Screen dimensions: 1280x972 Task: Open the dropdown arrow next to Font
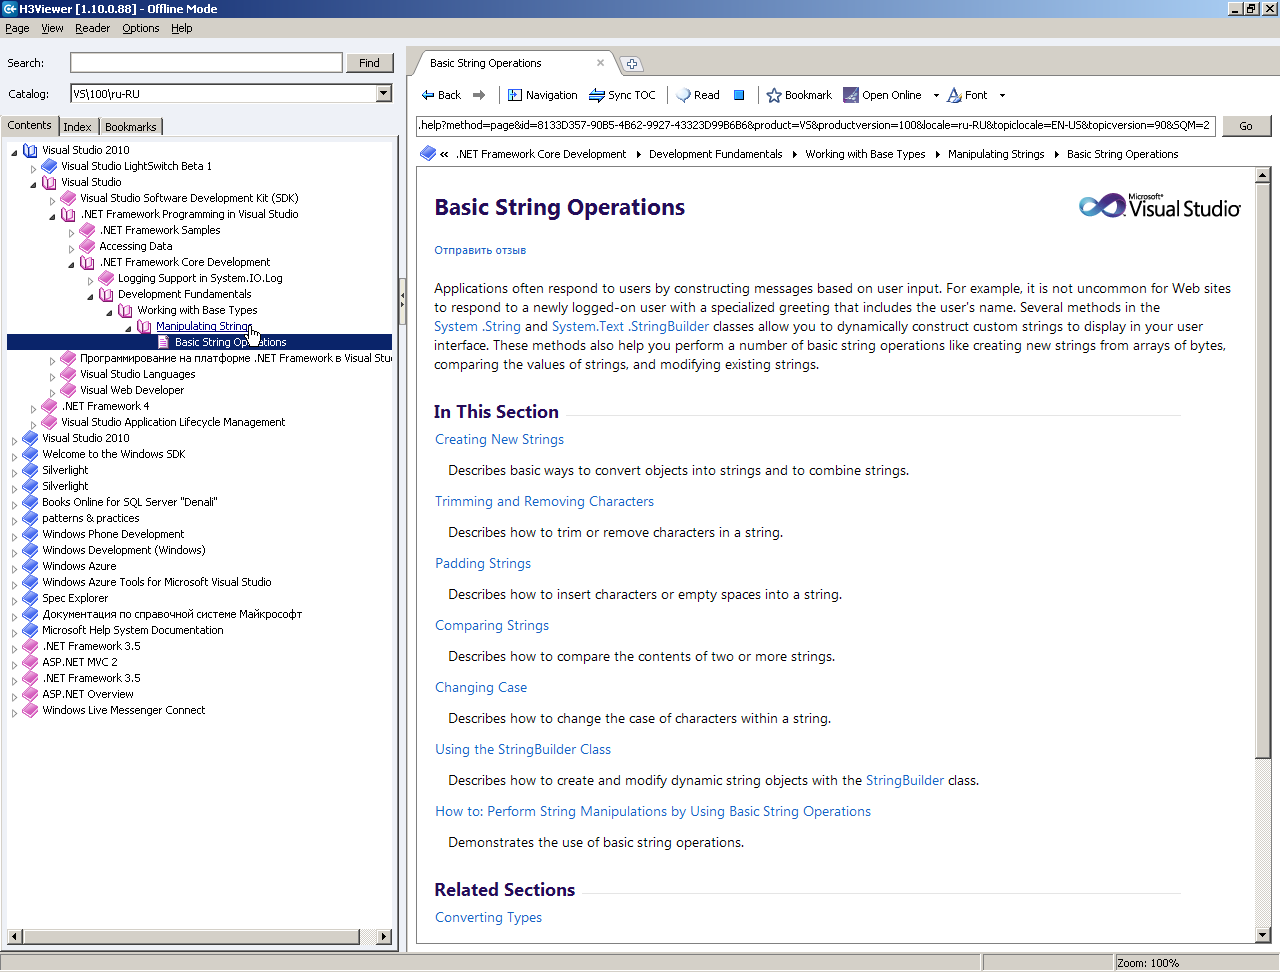pyautogui.click(x=1002, y=96)
